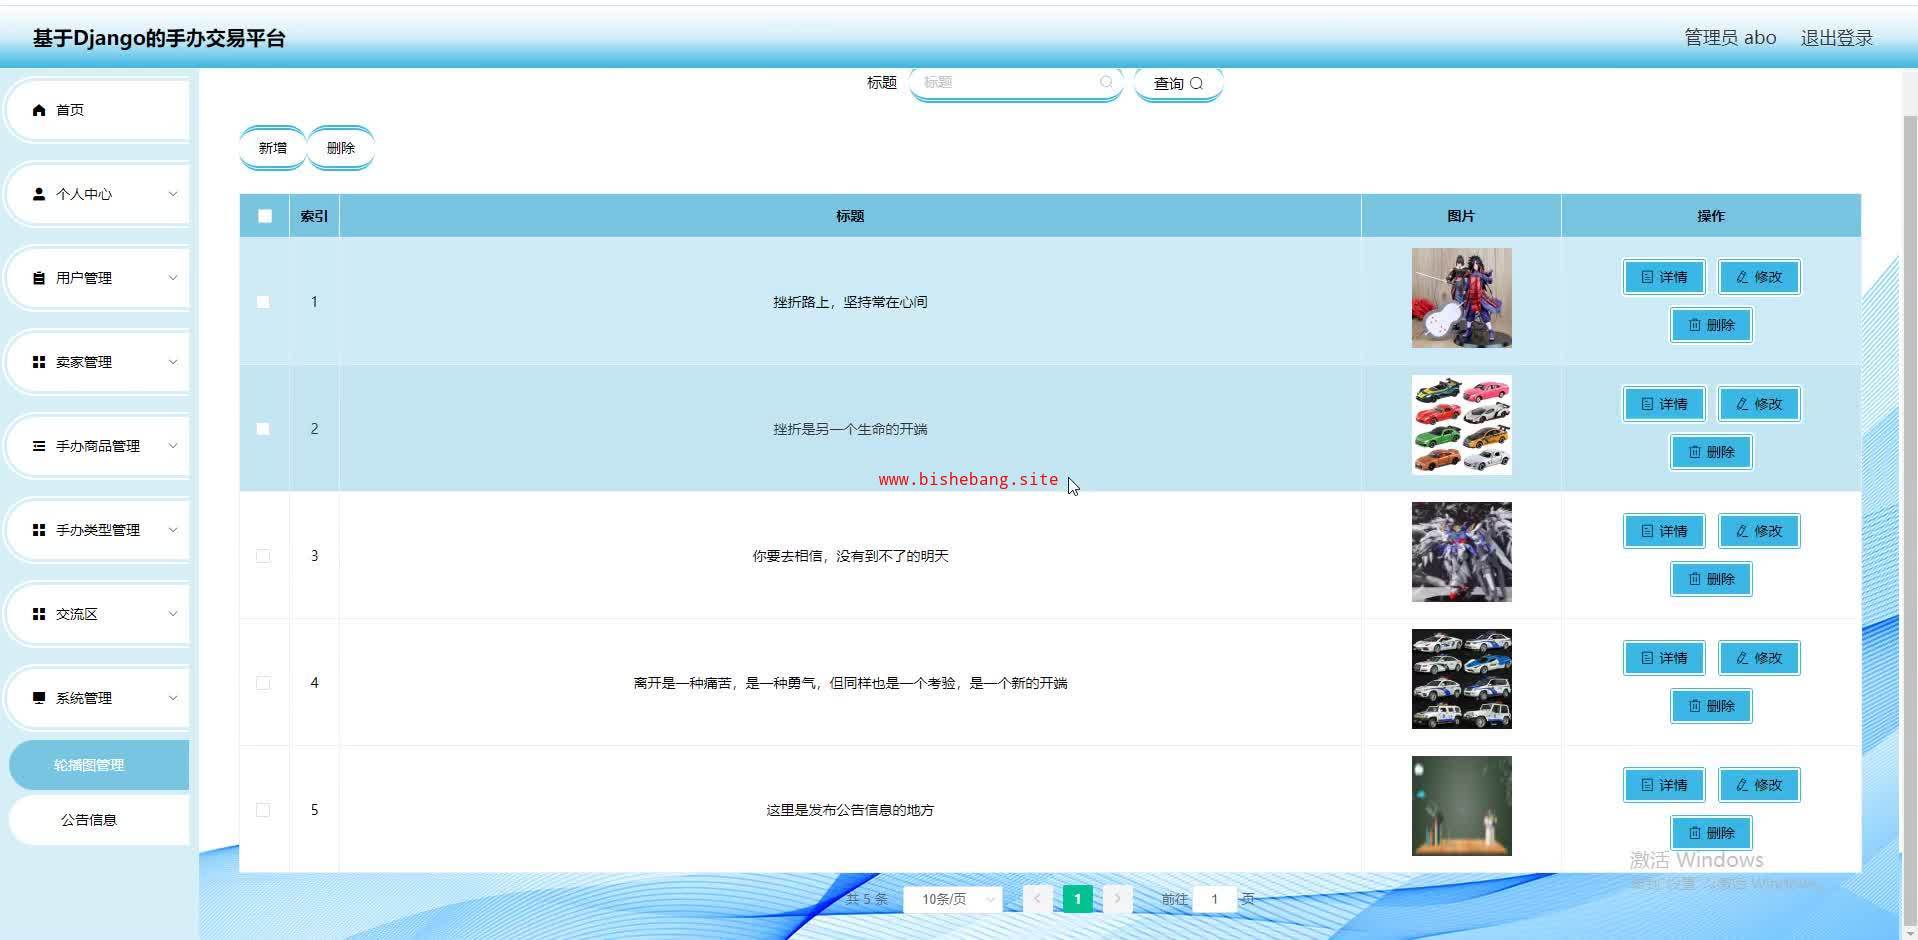Click the 标题 column header
Image resolution: width=1918 pixels, height=940 pixels.
[850, 216]
